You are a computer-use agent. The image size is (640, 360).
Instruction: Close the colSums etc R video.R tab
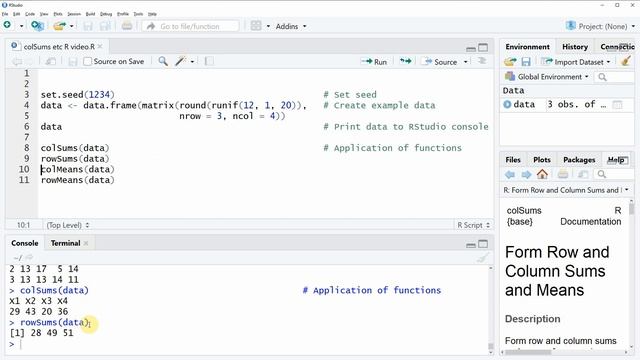click(100, 47)
